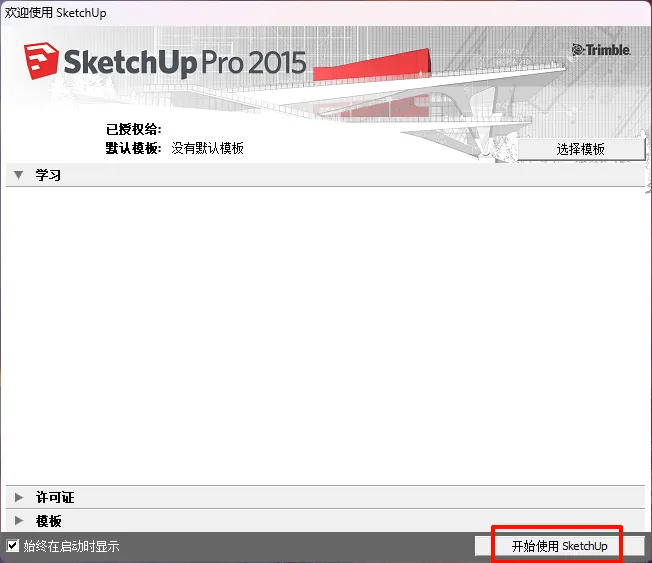Click the SketchUp red logo icon
The height and width of the screenshot is (563, 652).
(x=41, y=60)
